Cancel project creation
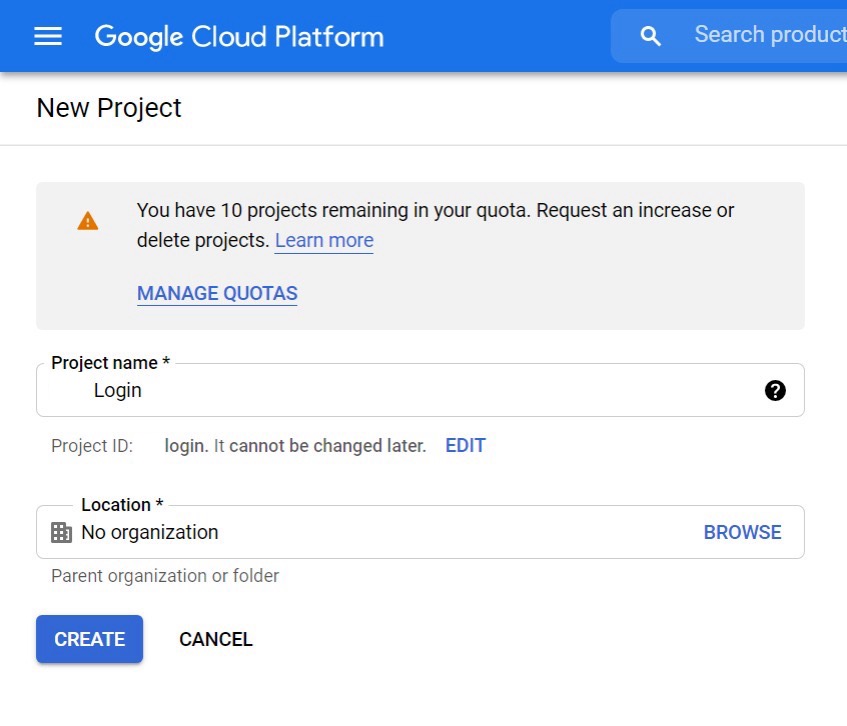847x726 pixels. pyautogui.click(x=216, y=639)
